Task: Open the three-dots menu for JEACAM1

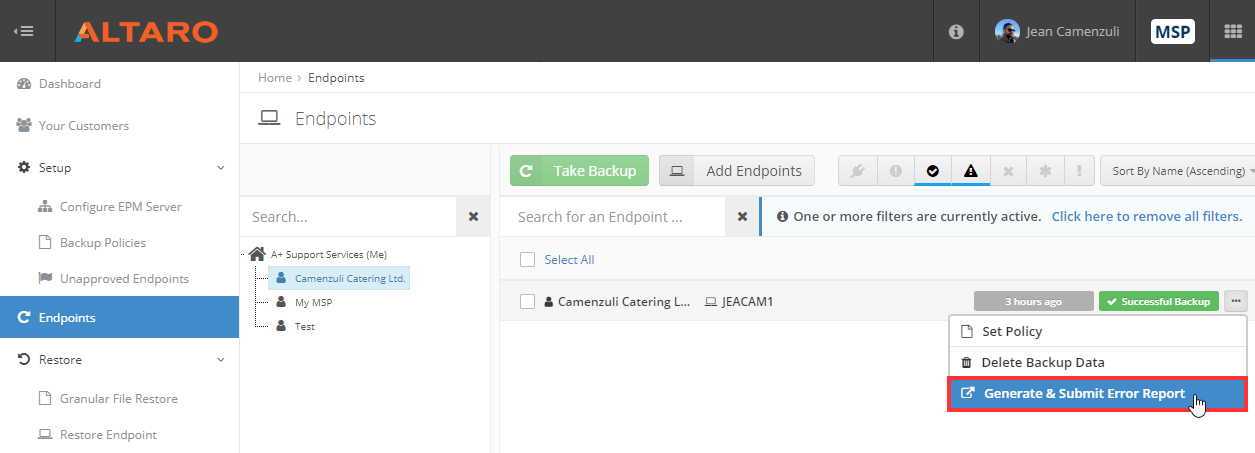Action: pos(1236,300)
